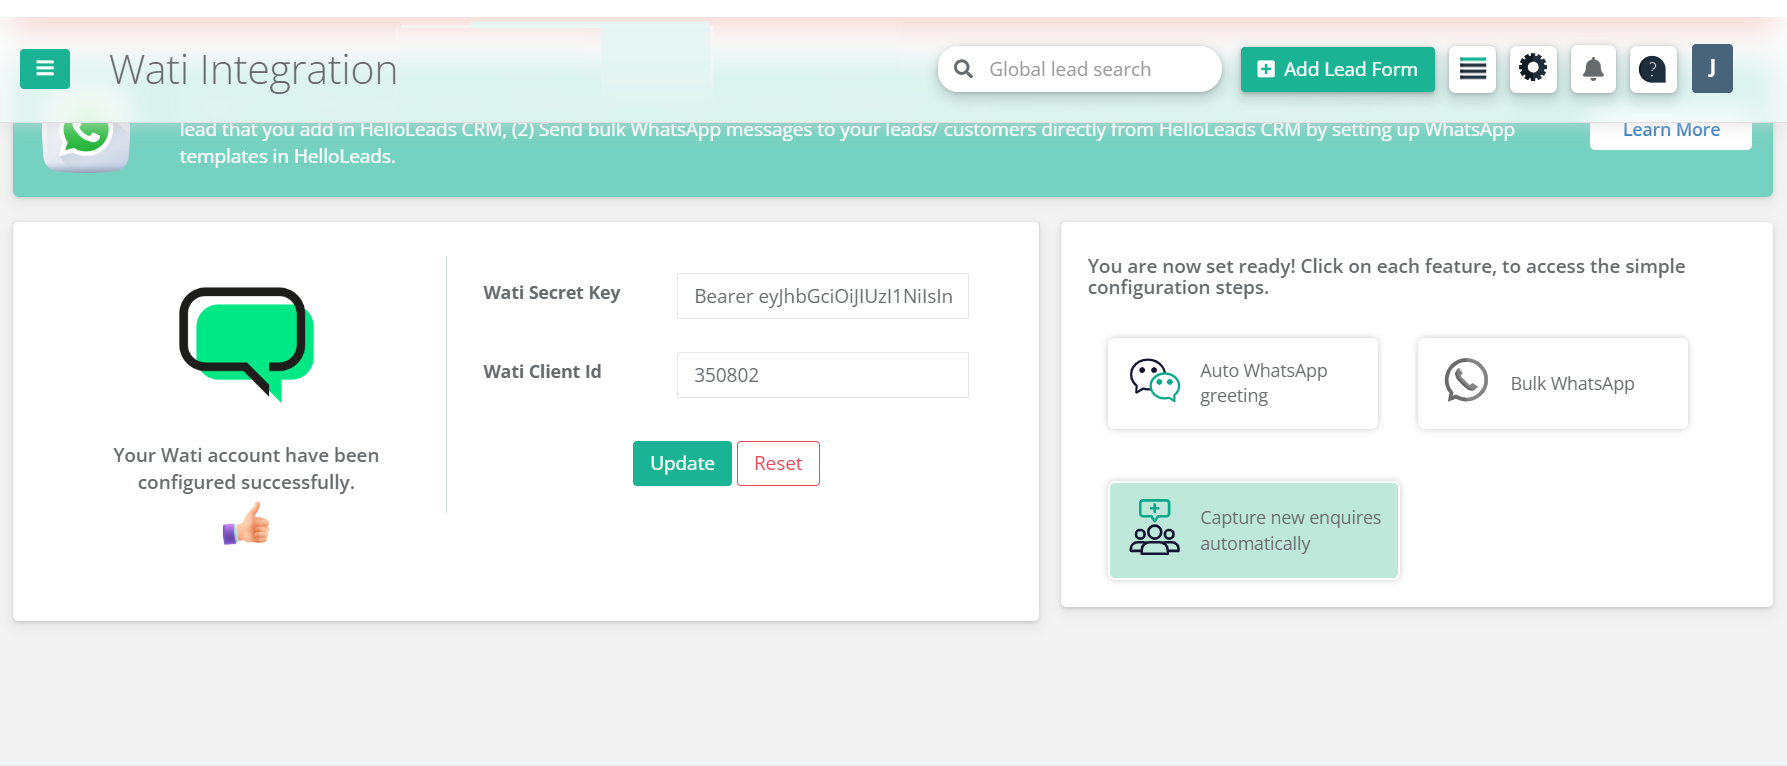Click the 'configured successfully' message text
The image size is (1787, 766).
[x=246, y=468]
